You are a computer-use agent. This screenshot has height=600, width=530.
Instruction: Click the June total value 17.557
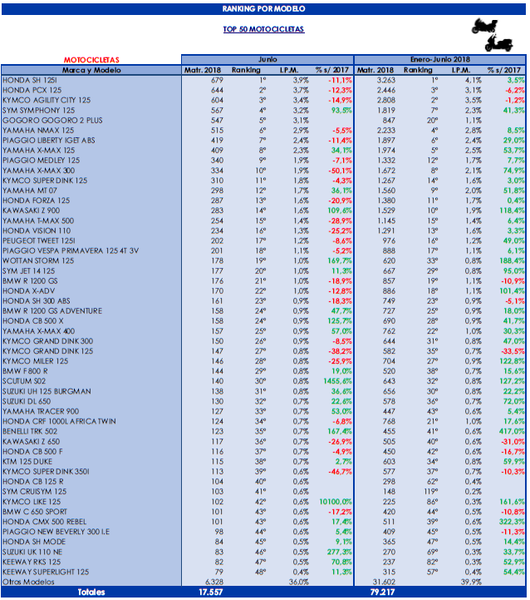coord(210,592)
